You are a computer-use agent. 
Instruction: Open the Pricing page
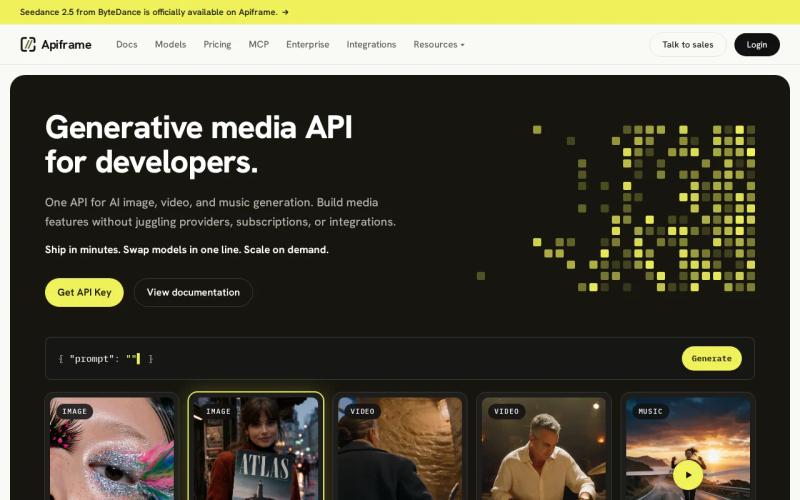(217, 44)
